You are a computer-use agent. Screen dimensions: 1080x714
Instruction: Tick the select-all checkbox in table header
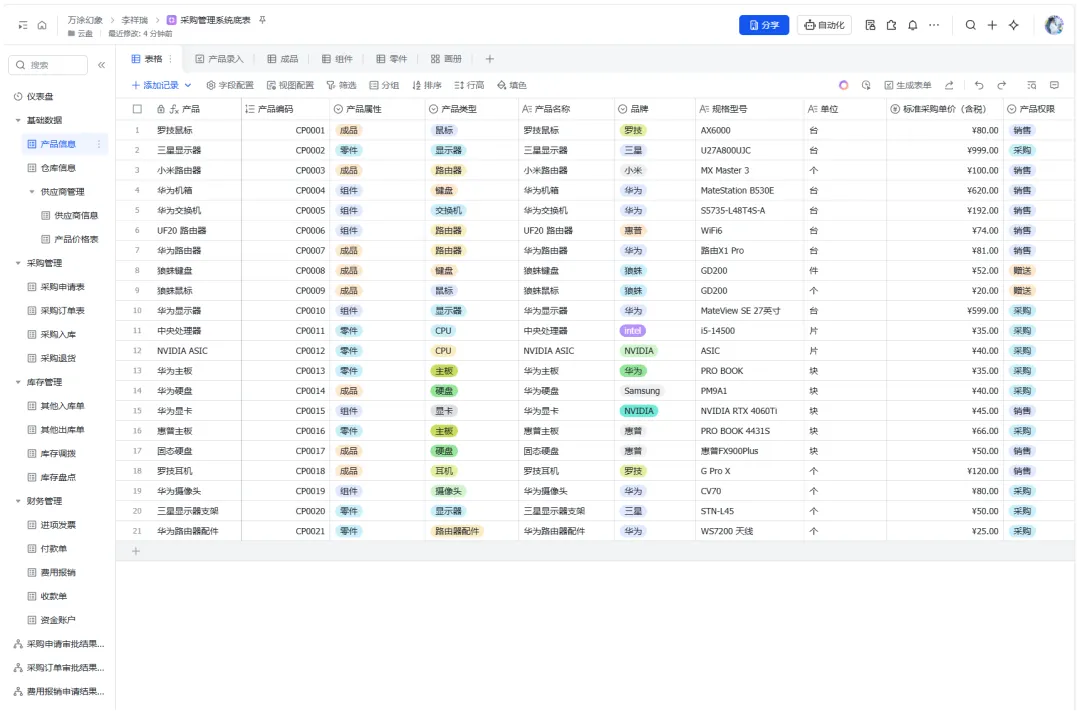tap(137, 109)
